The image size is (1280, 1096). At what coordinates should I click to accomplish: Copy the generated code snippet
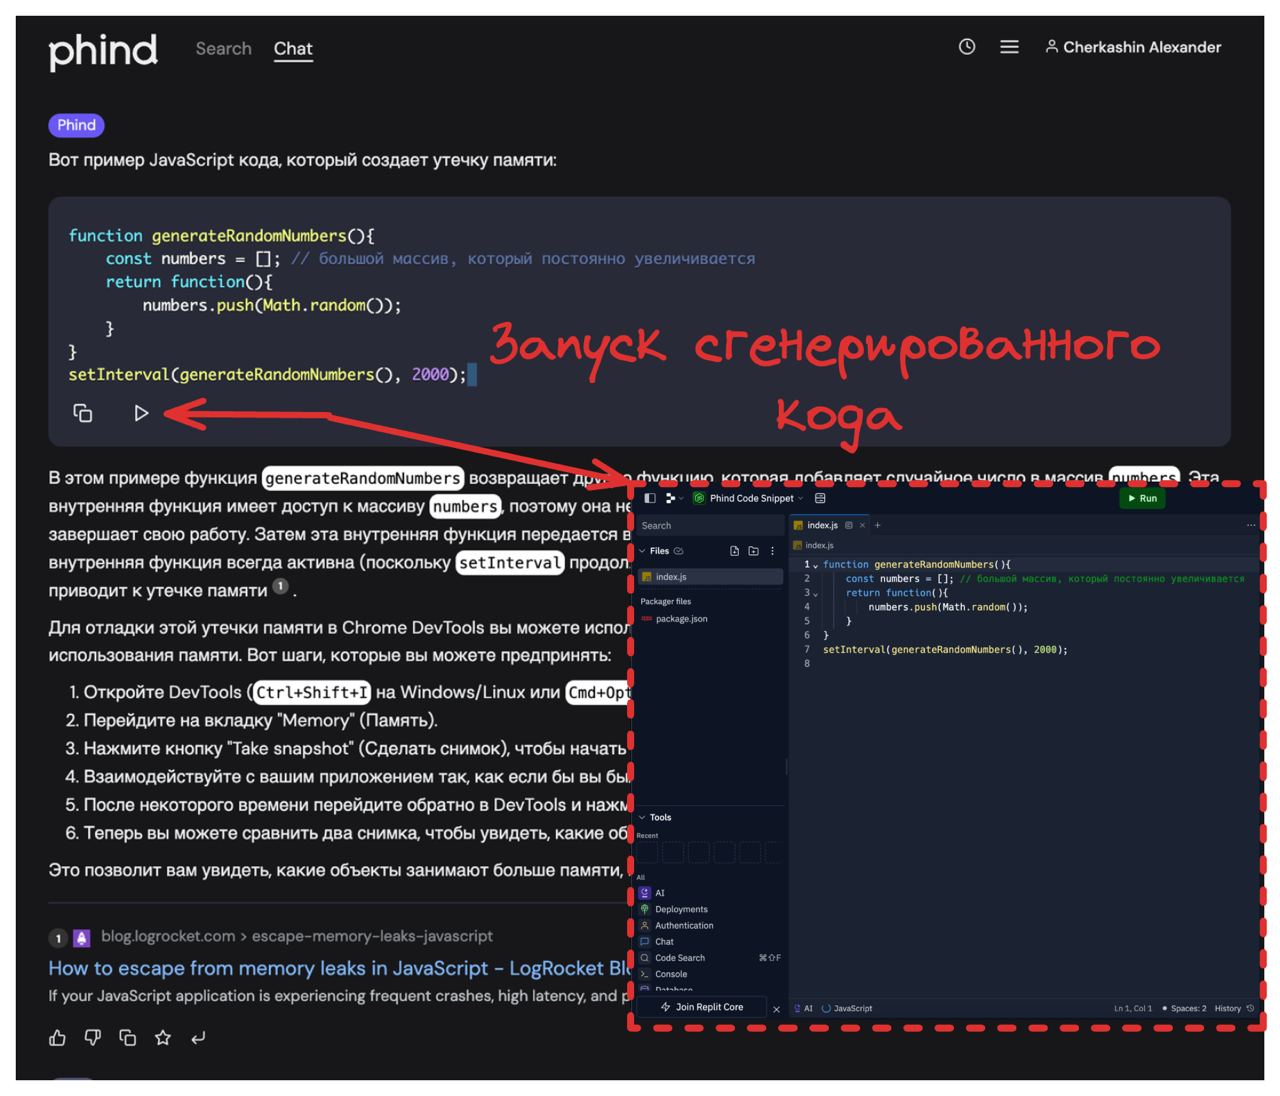83,413
